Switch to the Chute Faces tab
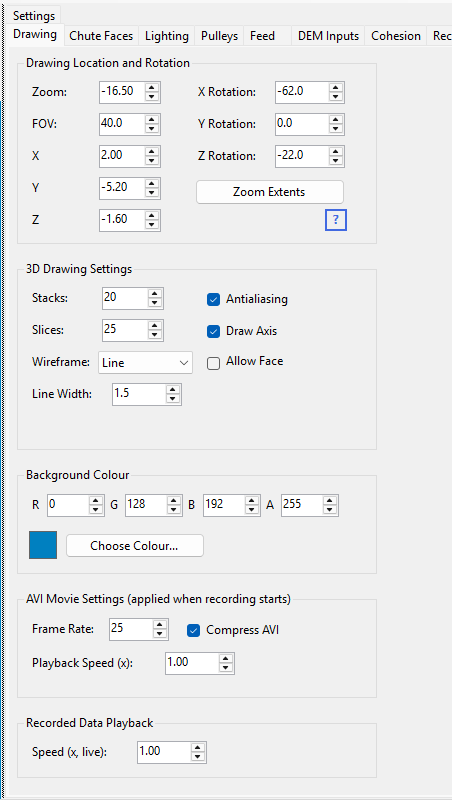 (101, 36)
